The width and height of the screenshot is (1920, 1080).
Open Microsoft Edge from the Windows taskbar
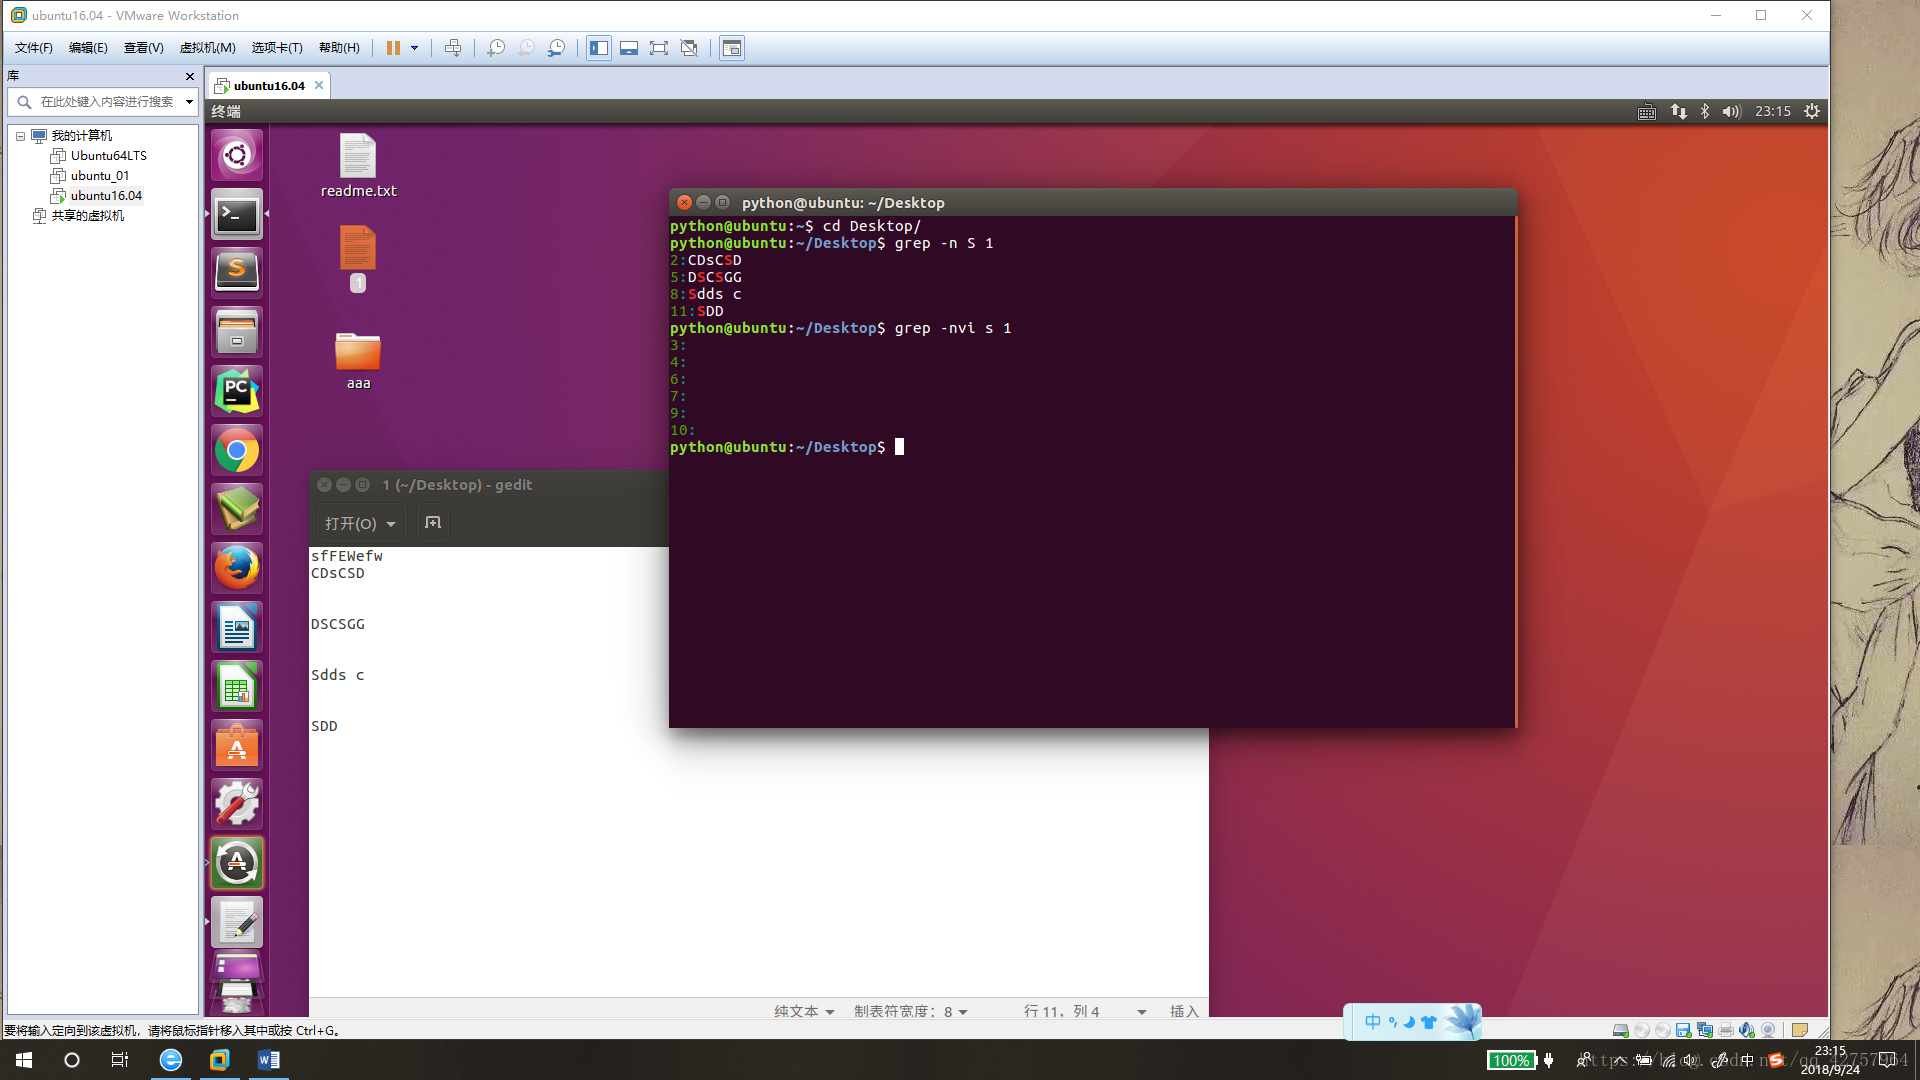[x=171, y=1060]
